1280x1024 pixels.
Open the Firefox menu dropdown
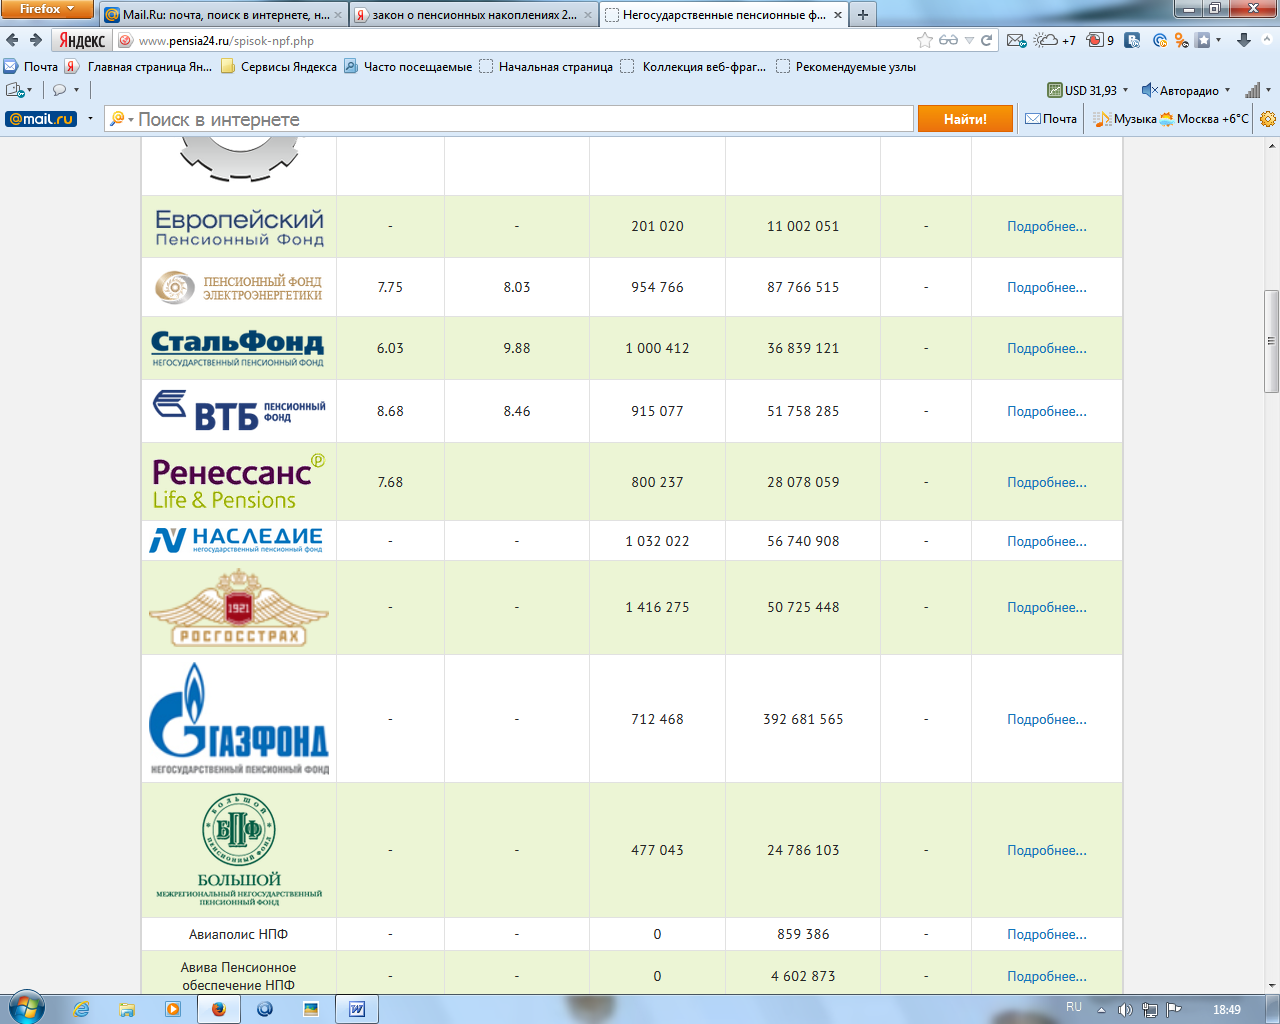point(47,9)
